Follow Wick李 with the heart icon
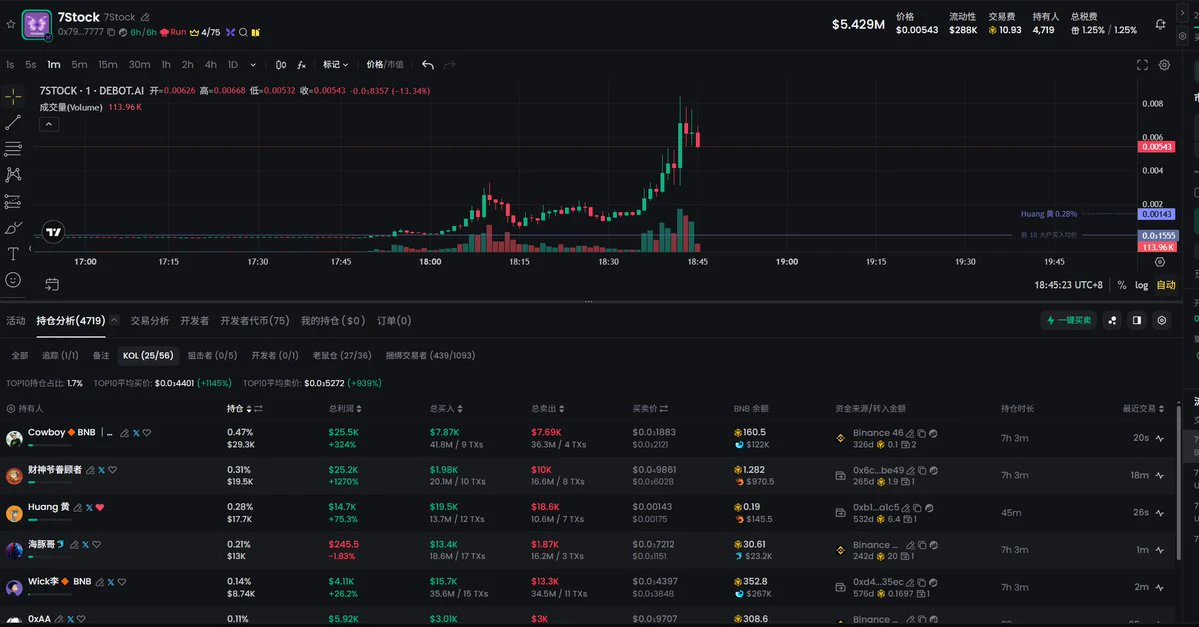 pos(122,582)
